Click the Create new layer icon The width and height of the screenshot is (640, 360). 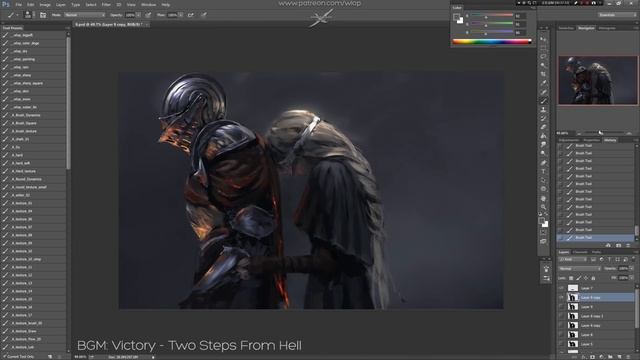[x=619, y=357]
